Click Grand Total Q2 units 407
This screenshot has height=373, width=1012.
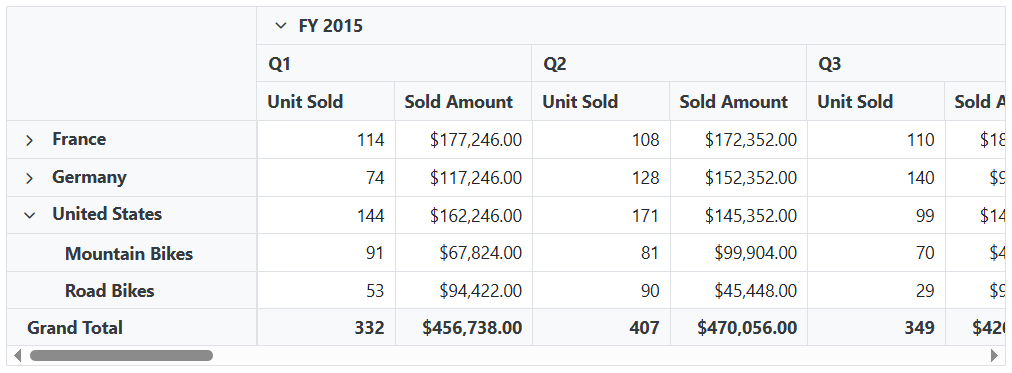(x=601, y=327)
